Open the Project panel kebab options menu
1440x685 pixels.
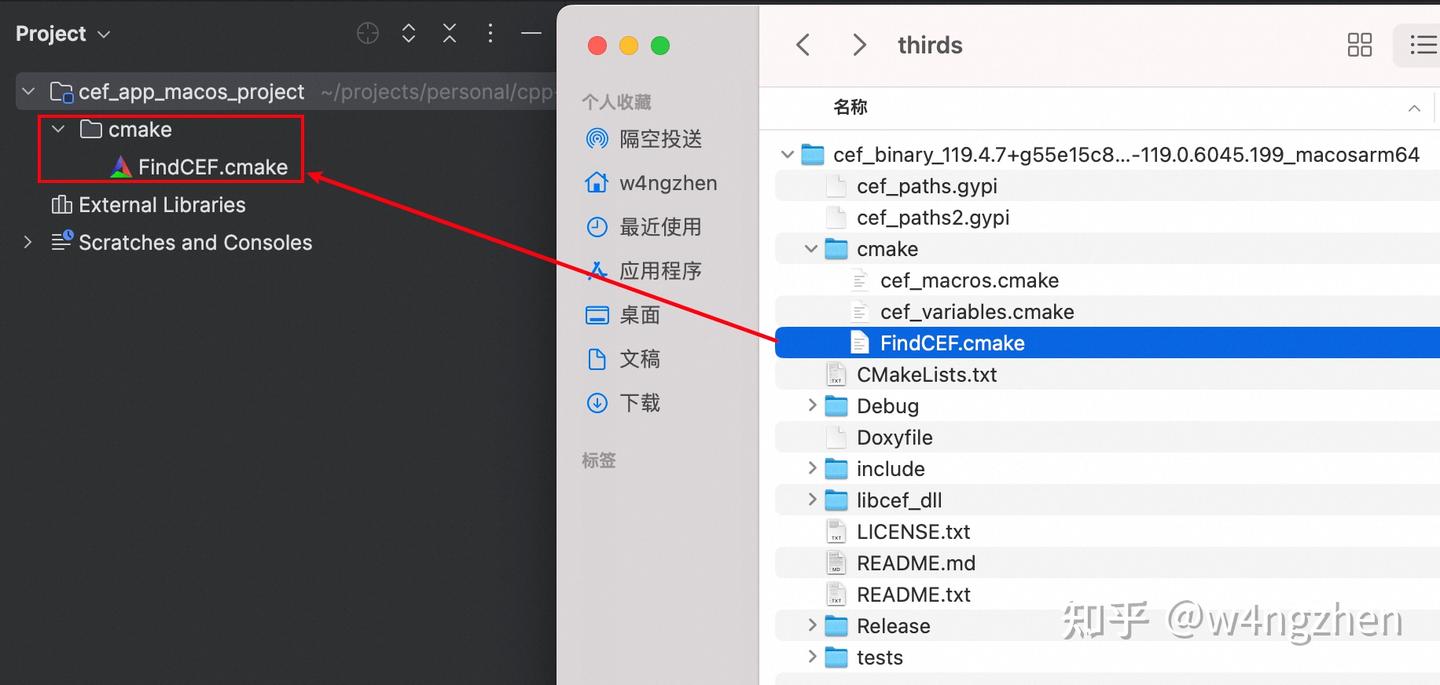(490, 33)
